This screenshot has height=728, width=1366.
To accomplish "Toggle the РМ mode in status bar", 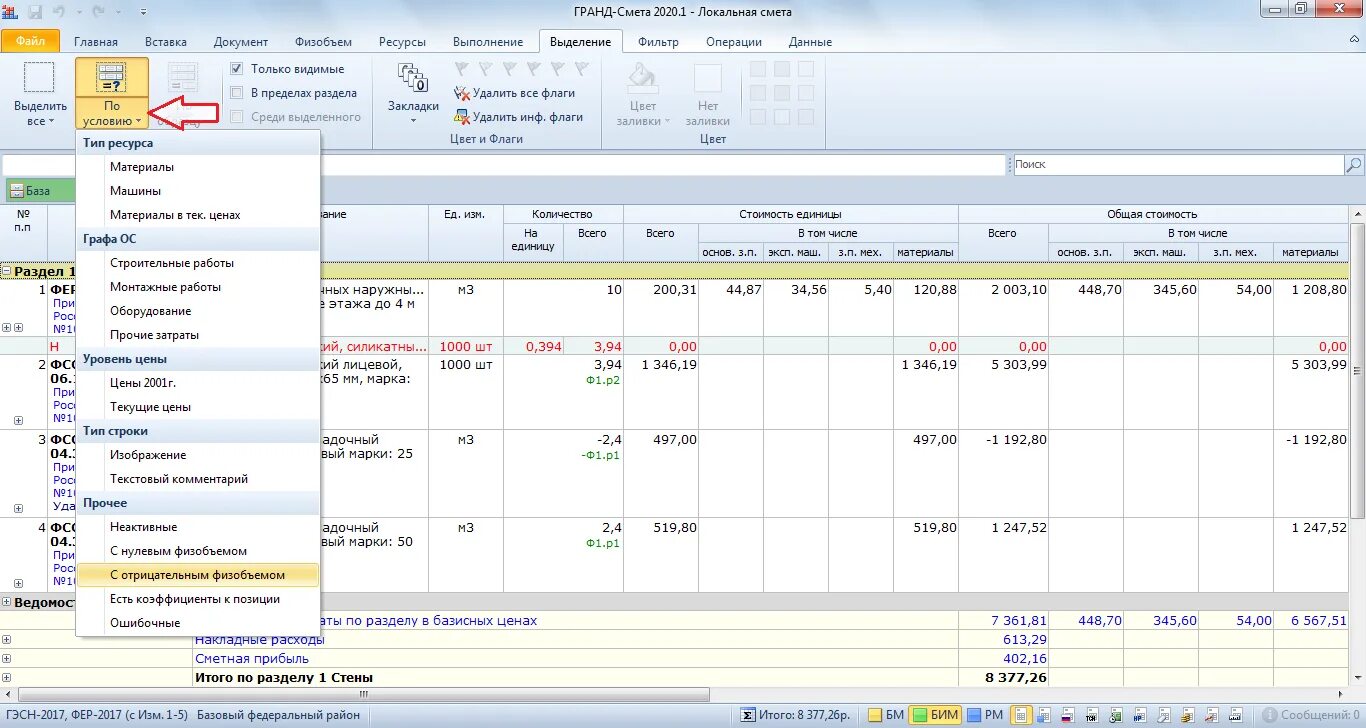I will (x=985, y=715).
